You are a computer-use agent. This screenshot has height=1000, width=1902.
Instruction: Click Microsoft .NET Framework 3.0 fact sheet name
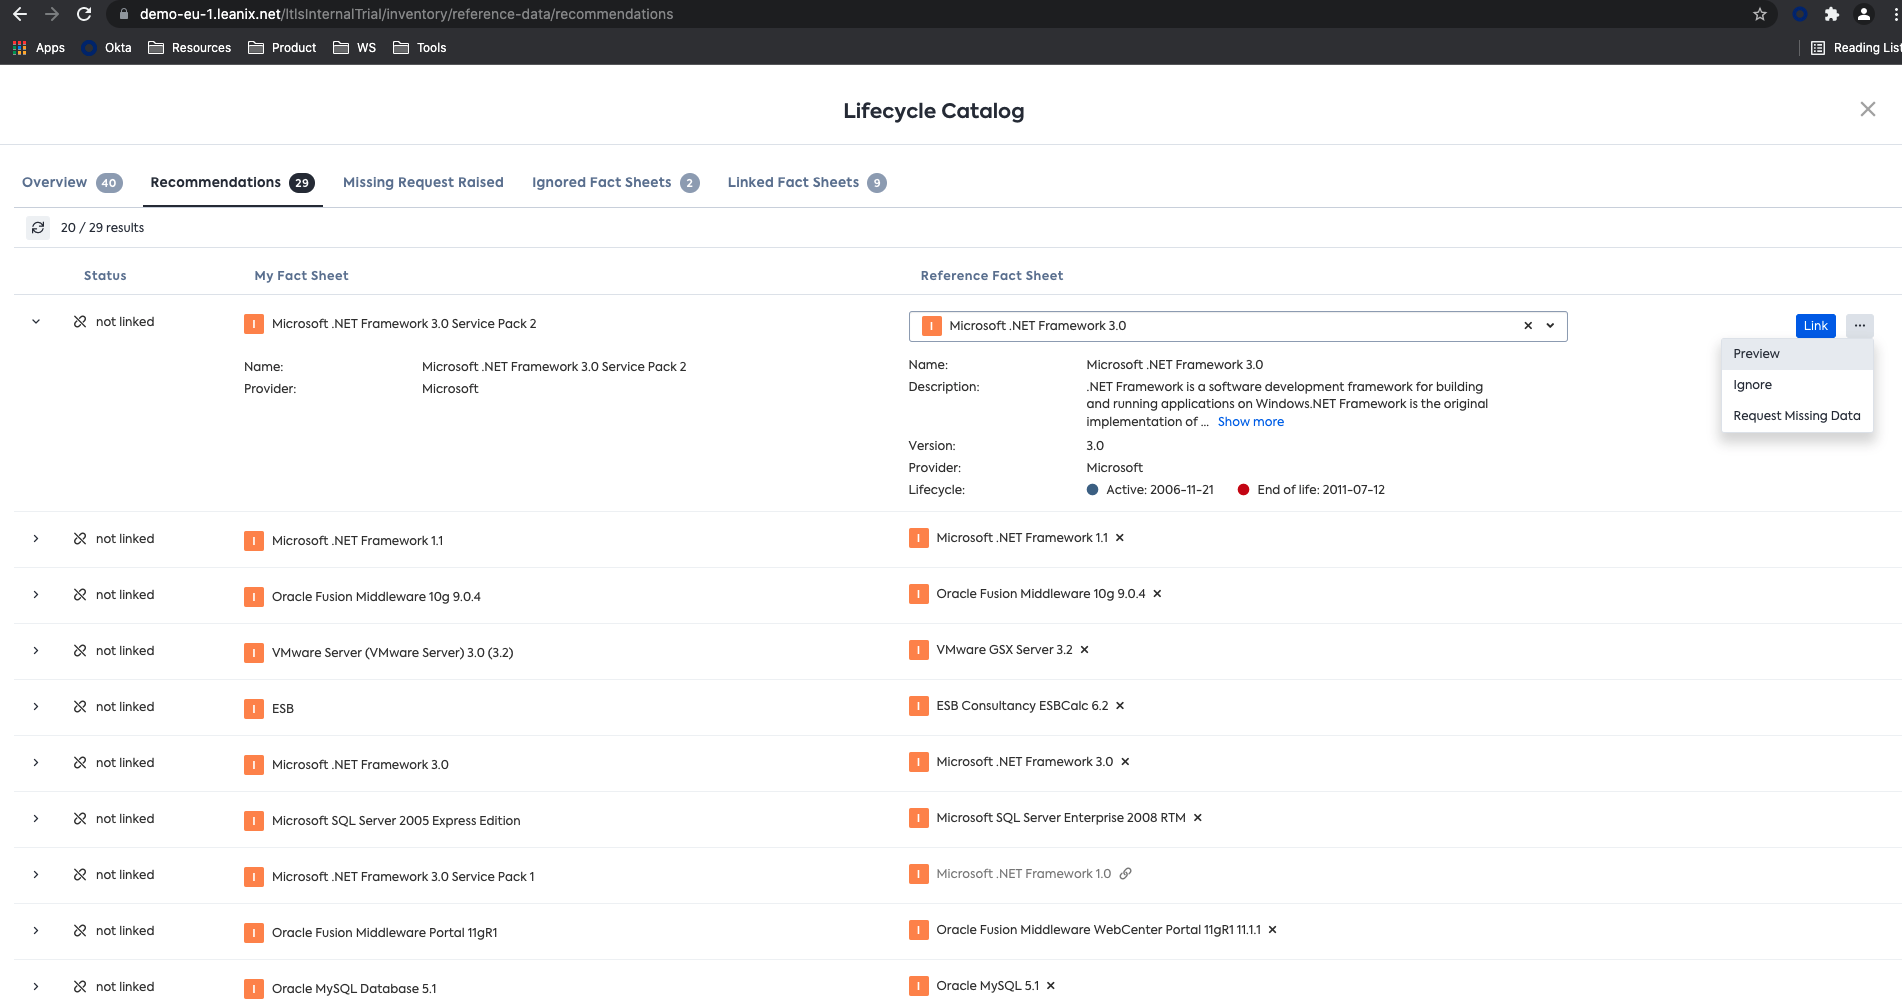(x=360, y=765)
